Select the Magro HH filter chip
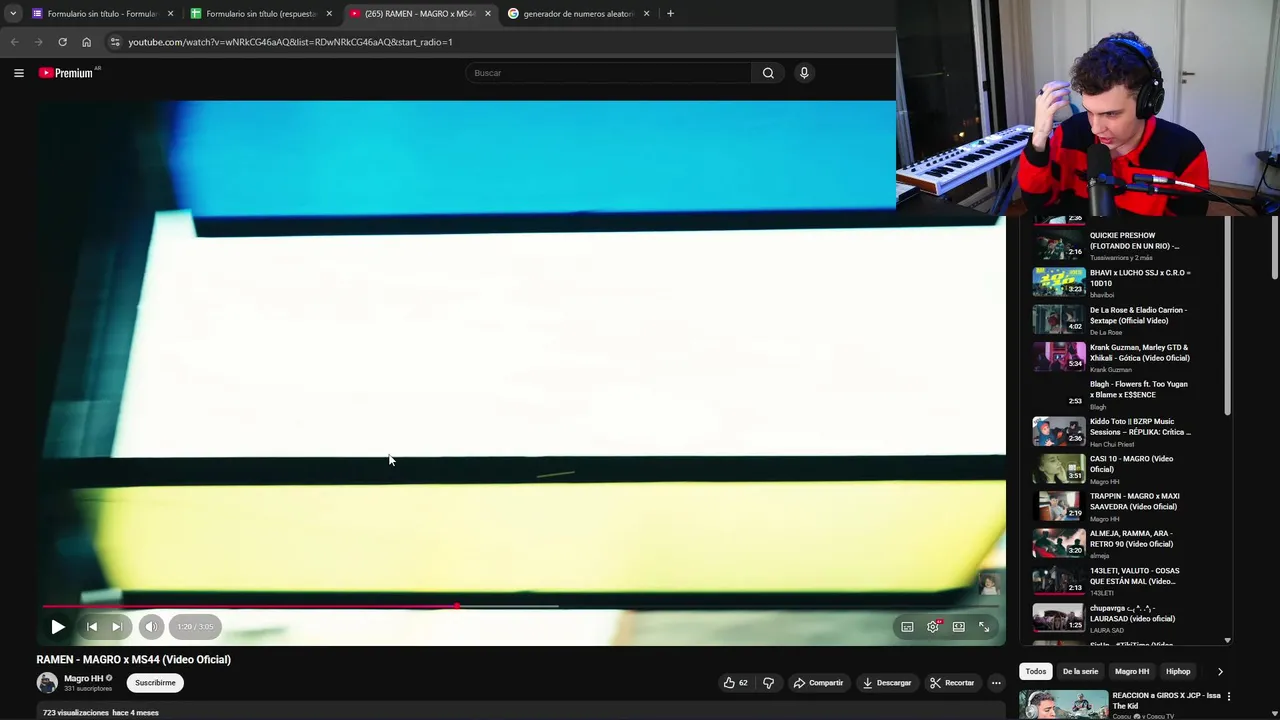 pos(1132,672)
